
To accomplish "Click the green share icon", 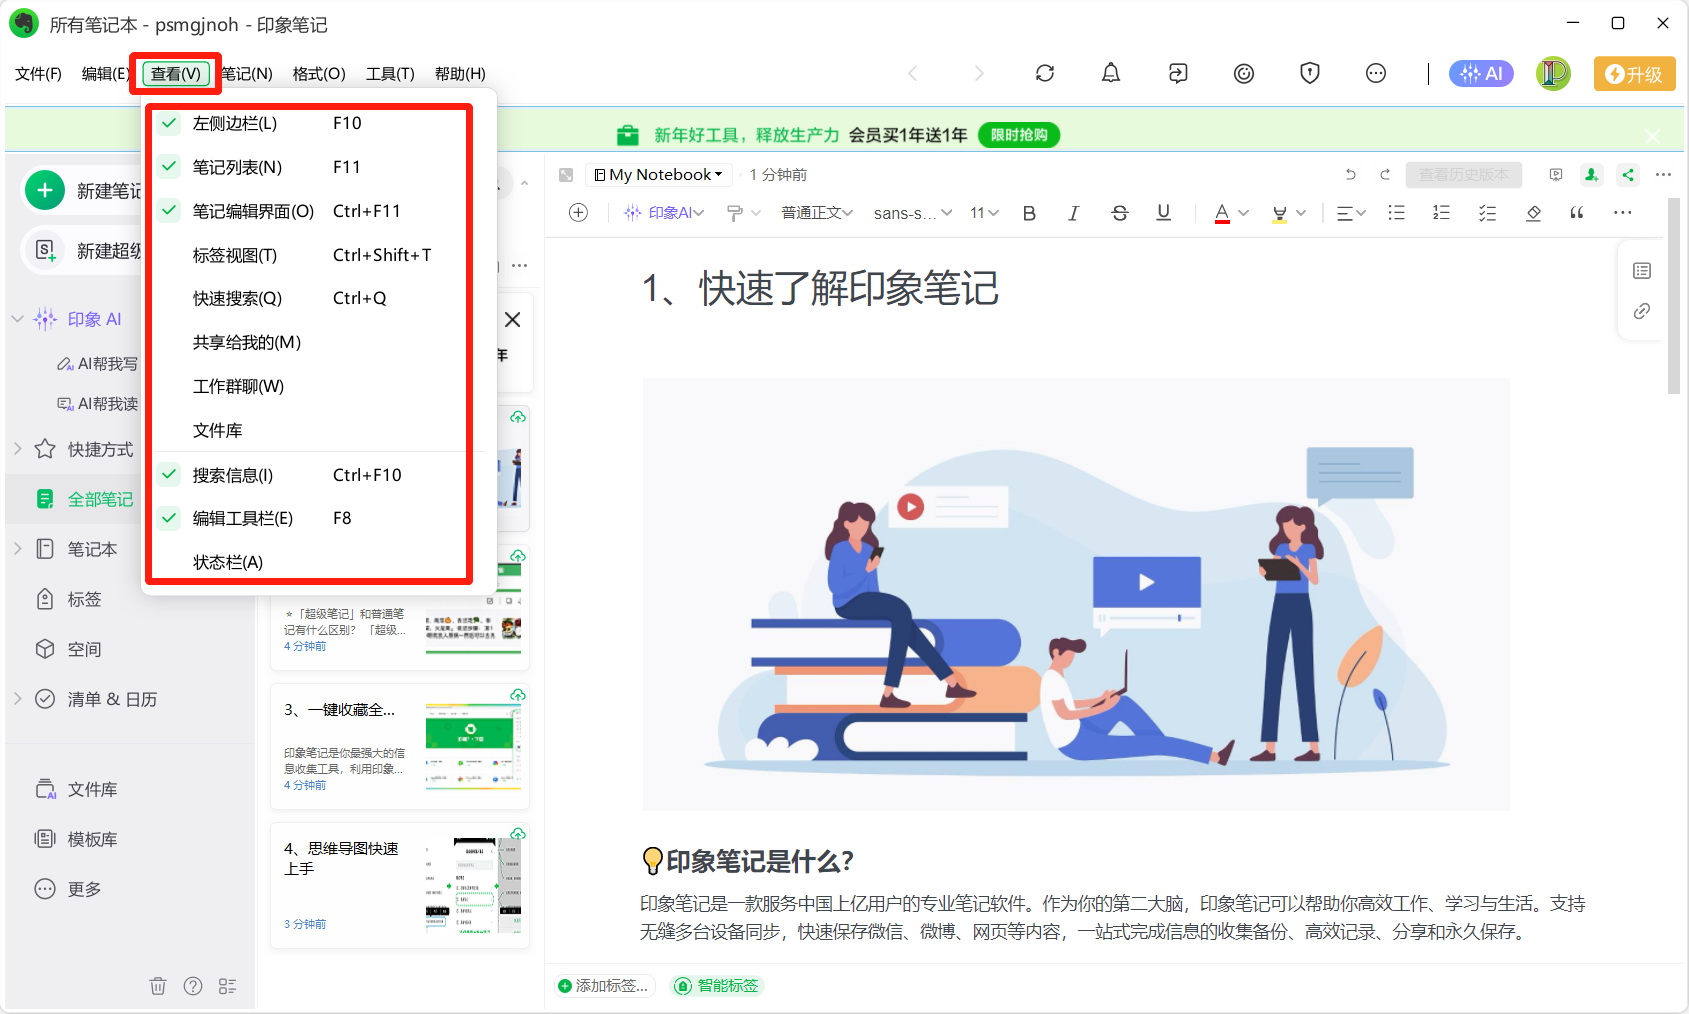I will click(1628, 175).
